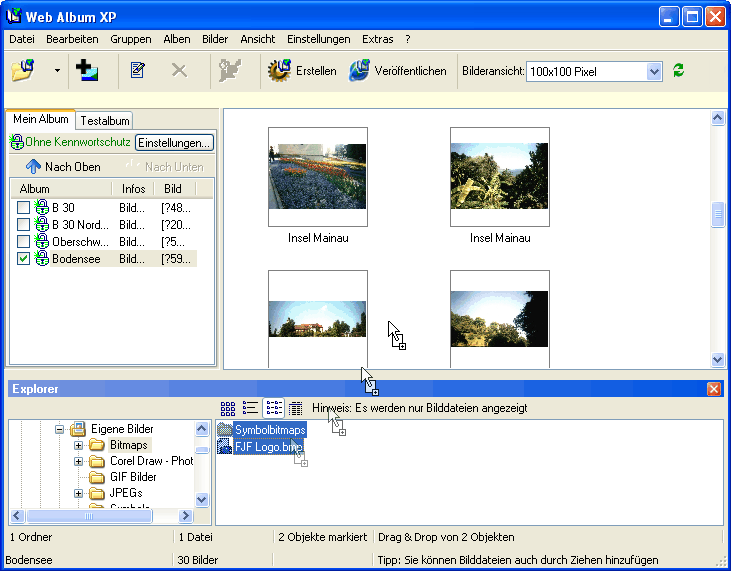
Task: Click the thumbnail pane vertical scrollbar thumb
Action: point(718,214)
